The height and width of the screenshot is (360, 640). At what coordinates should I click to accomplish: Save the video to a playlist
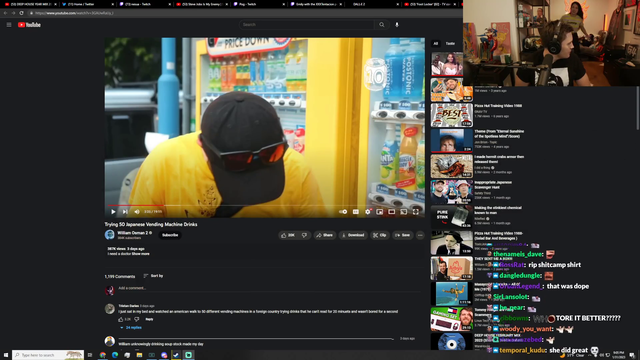402,235
